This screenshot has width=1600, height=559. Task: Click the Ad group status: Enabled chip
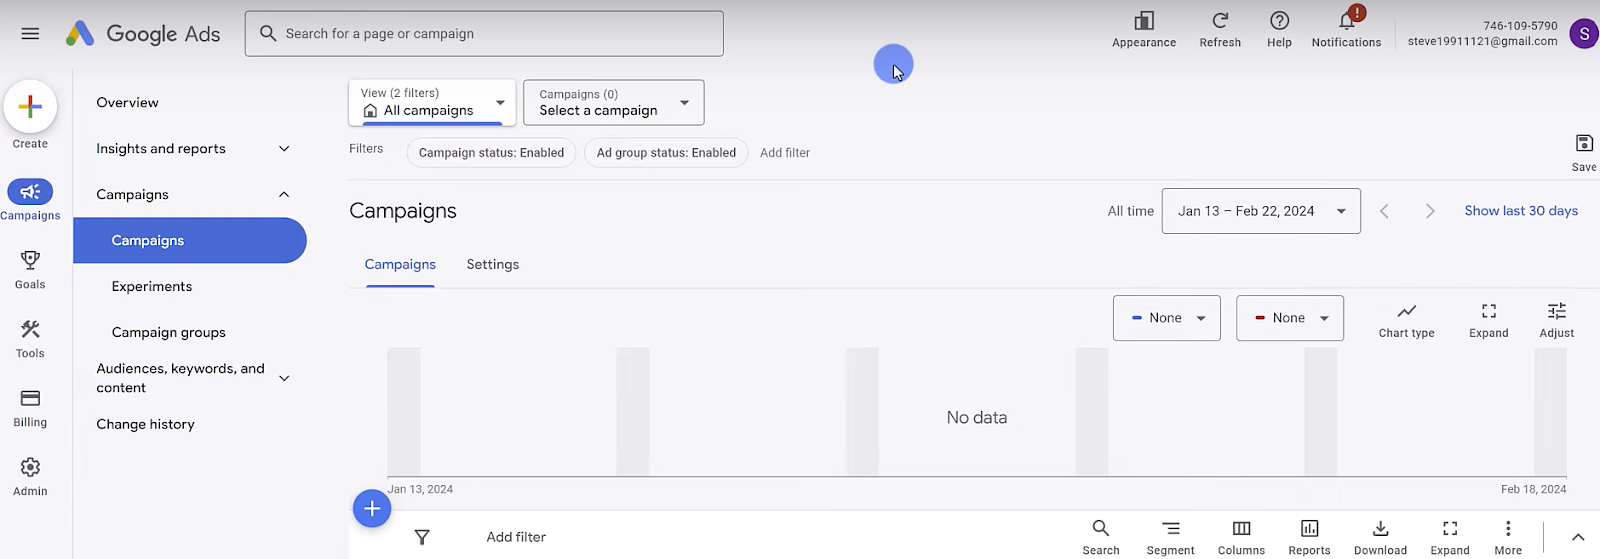coord(666,153)
